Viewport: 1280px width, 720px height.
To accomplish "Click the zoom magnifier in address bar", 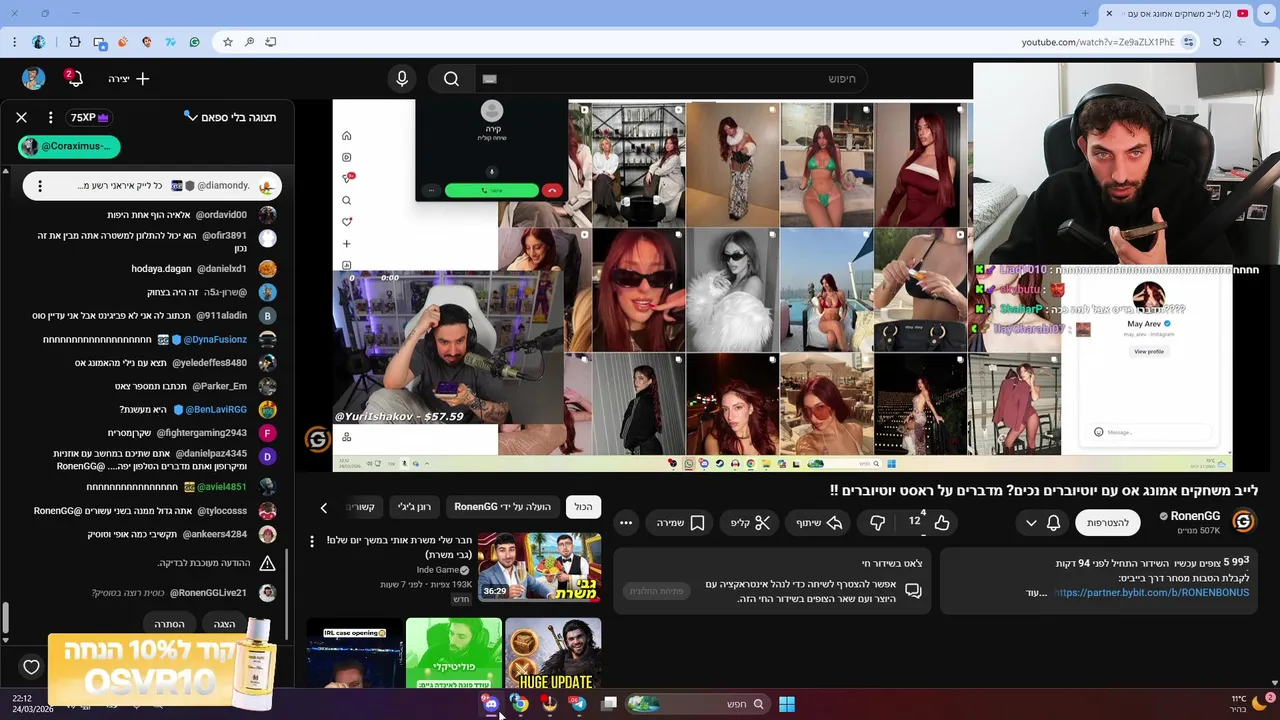I will (249, 42).
